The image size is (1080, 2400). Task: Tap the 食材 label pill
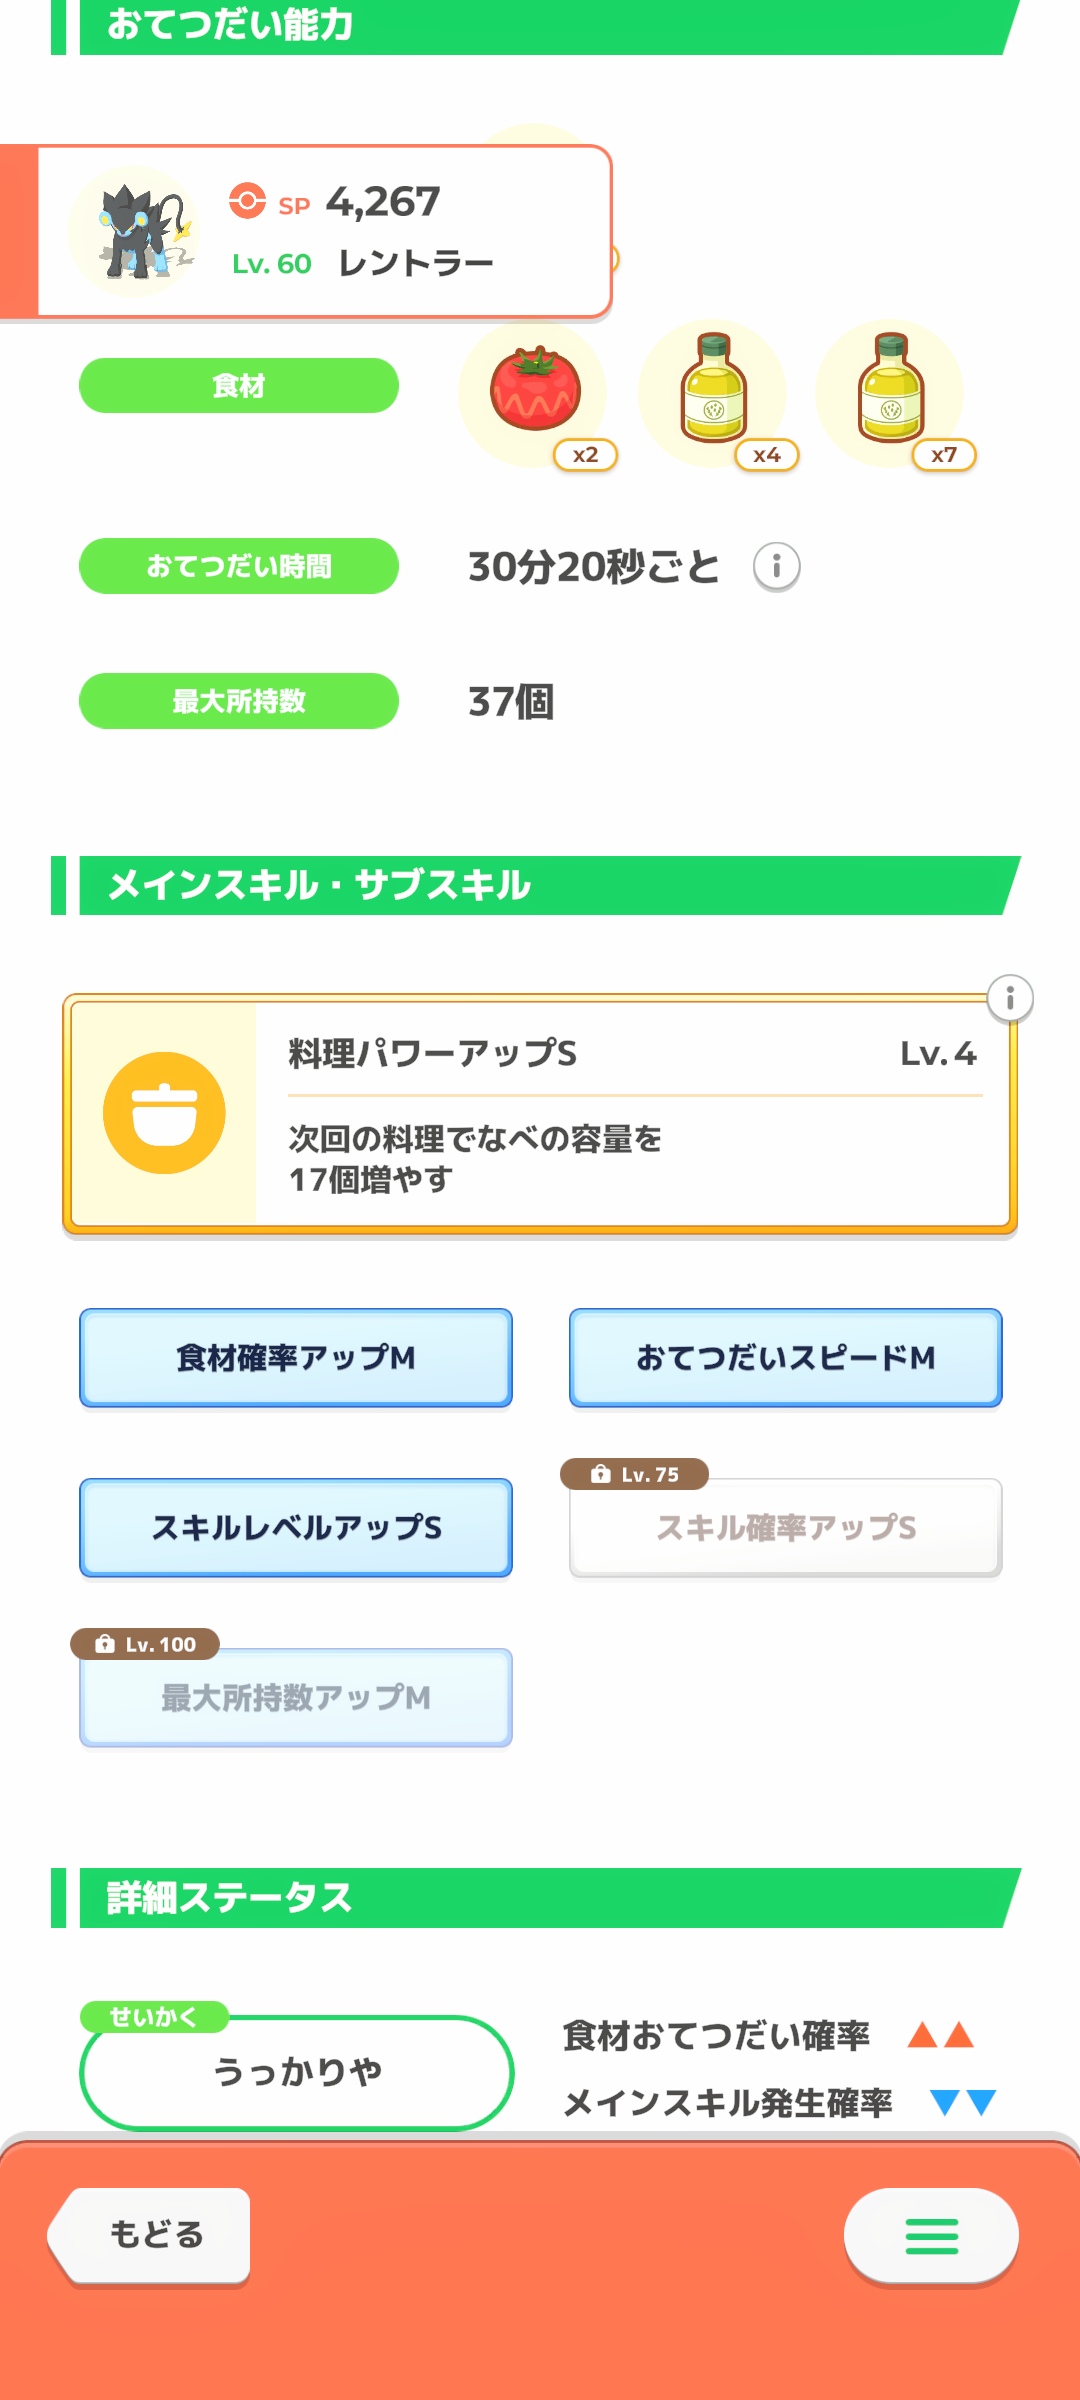(239, 386)
